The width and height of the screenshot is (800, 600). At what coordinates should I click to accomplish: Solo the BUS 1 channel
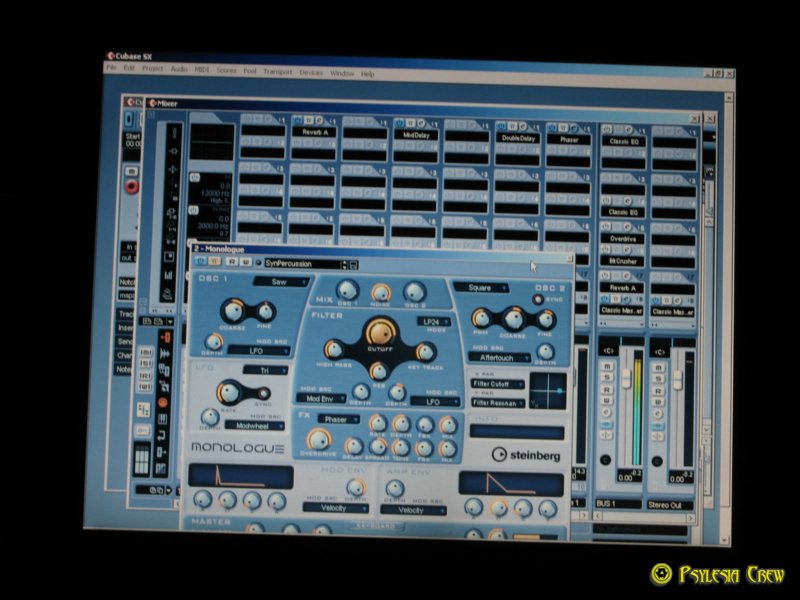tap(607, 377)
